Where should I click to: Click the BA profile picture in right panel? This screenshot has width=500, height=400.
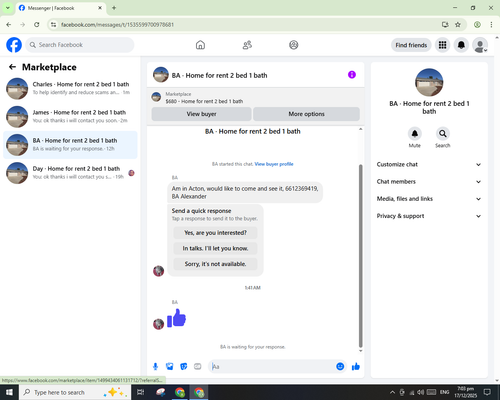click(x=429, y=82)
